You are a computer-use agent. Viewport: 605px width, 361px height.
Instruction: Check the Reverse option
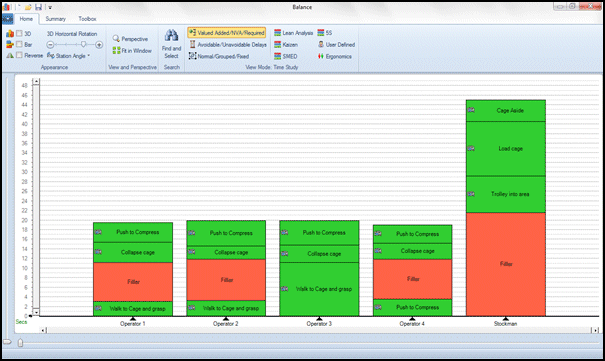click(19, 55)
